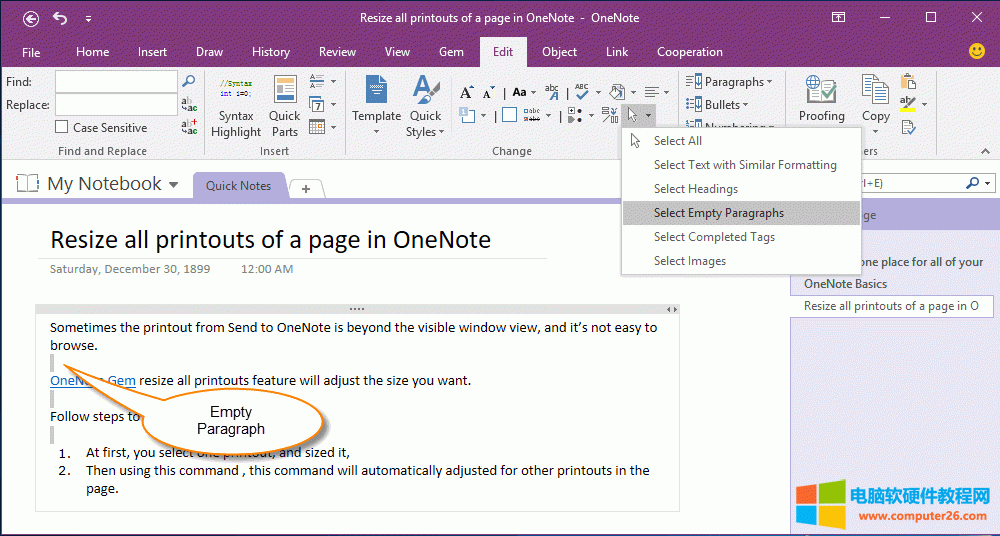Choose Select Headings from the menu
Viewport: 1000px width, 536px height.
click(695, 189)
